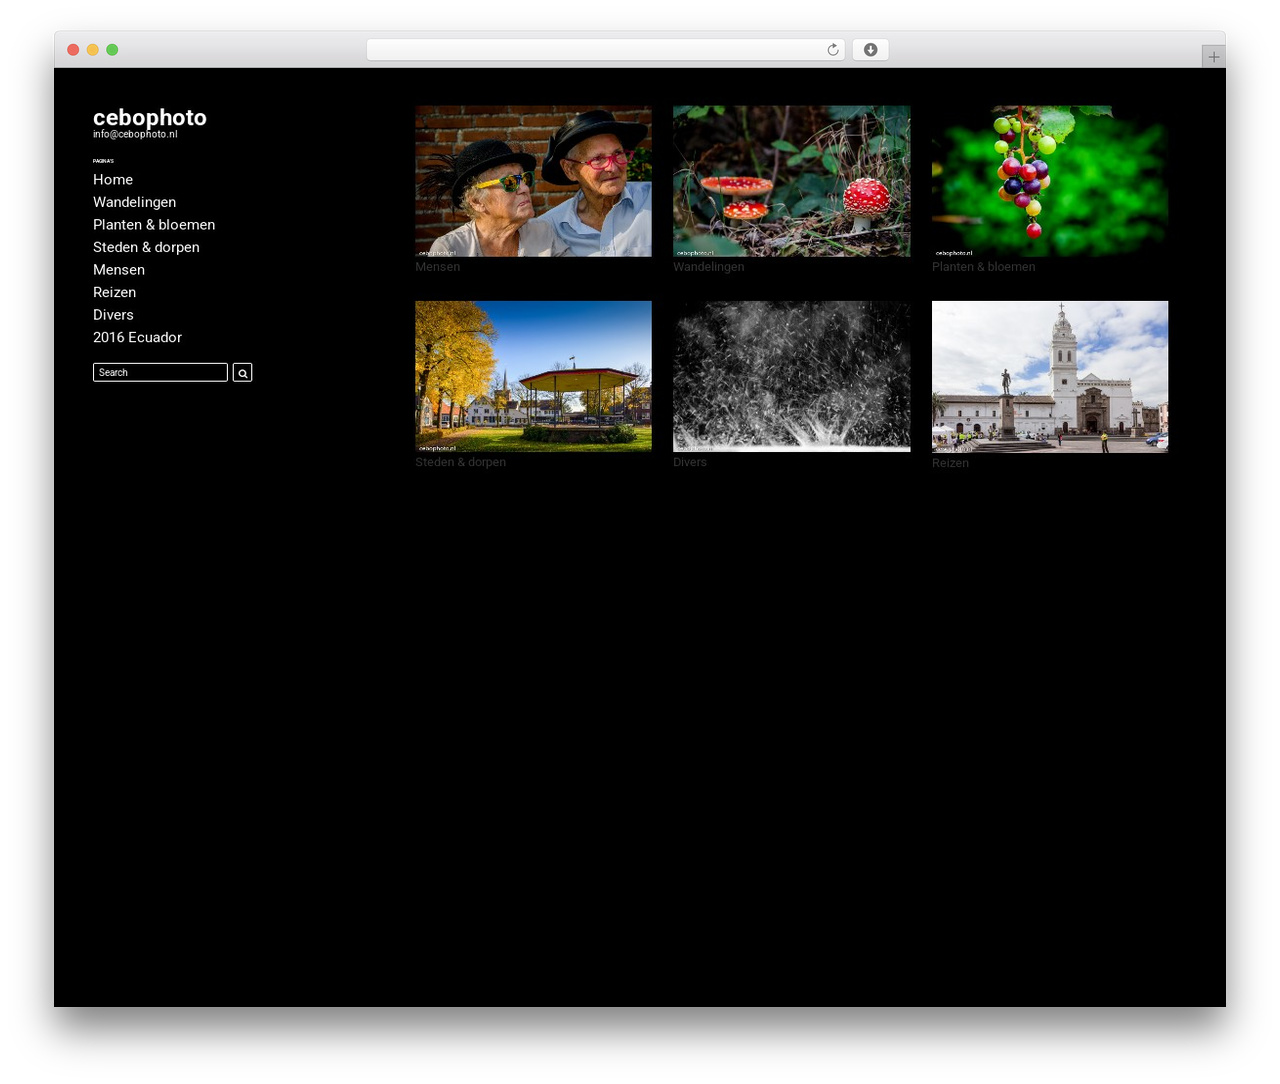Click the cebophoto site title

tap(150, 117)
